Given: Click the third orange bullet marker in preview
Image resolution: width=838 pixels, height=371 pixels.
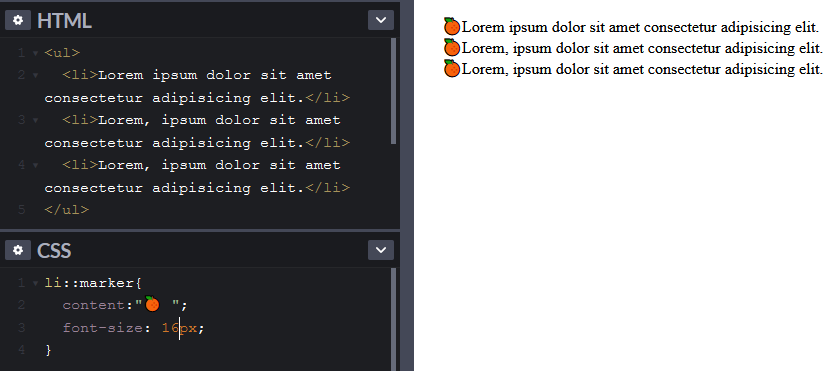Looking at the screenshot, I should [x=452, y=69].
